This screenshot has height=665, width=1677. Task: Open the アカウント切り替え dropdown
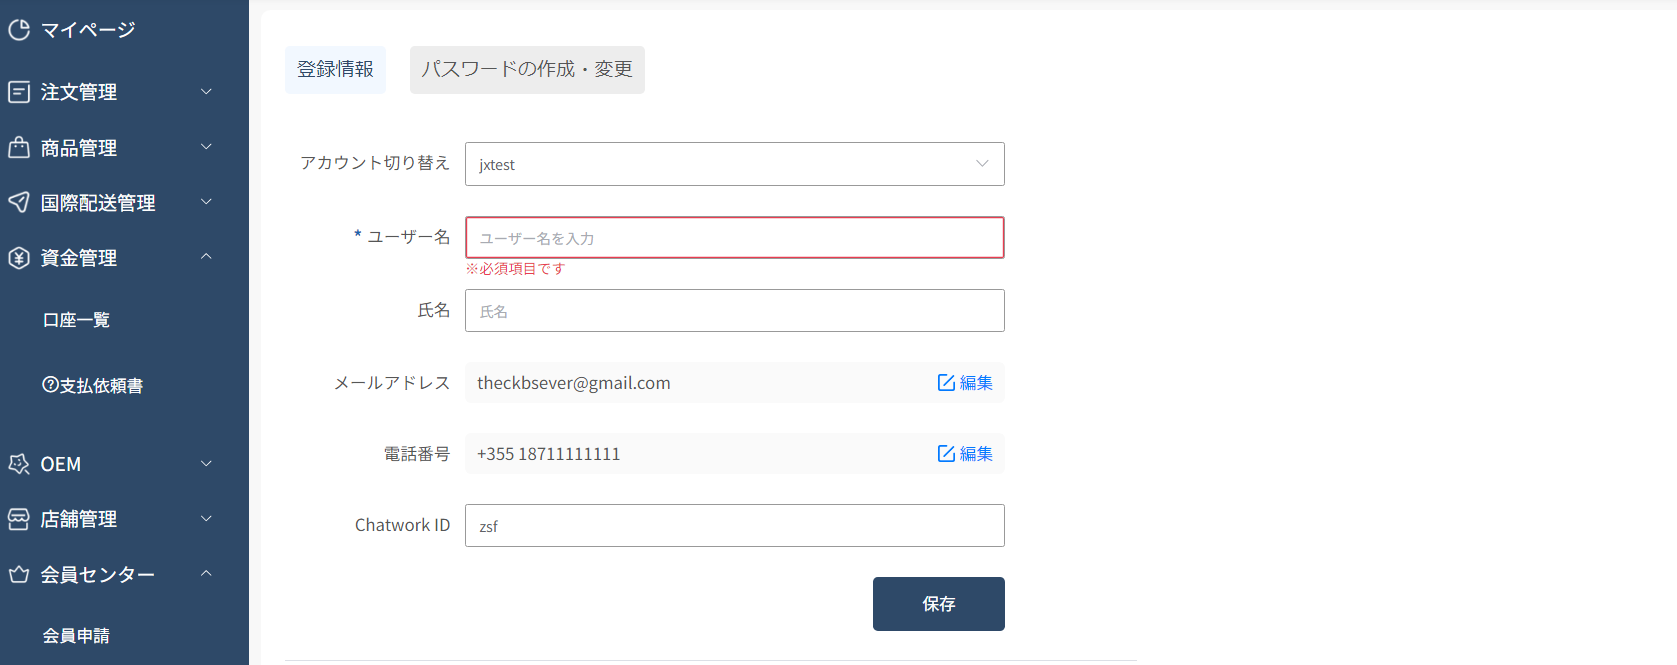click(734, 164)
